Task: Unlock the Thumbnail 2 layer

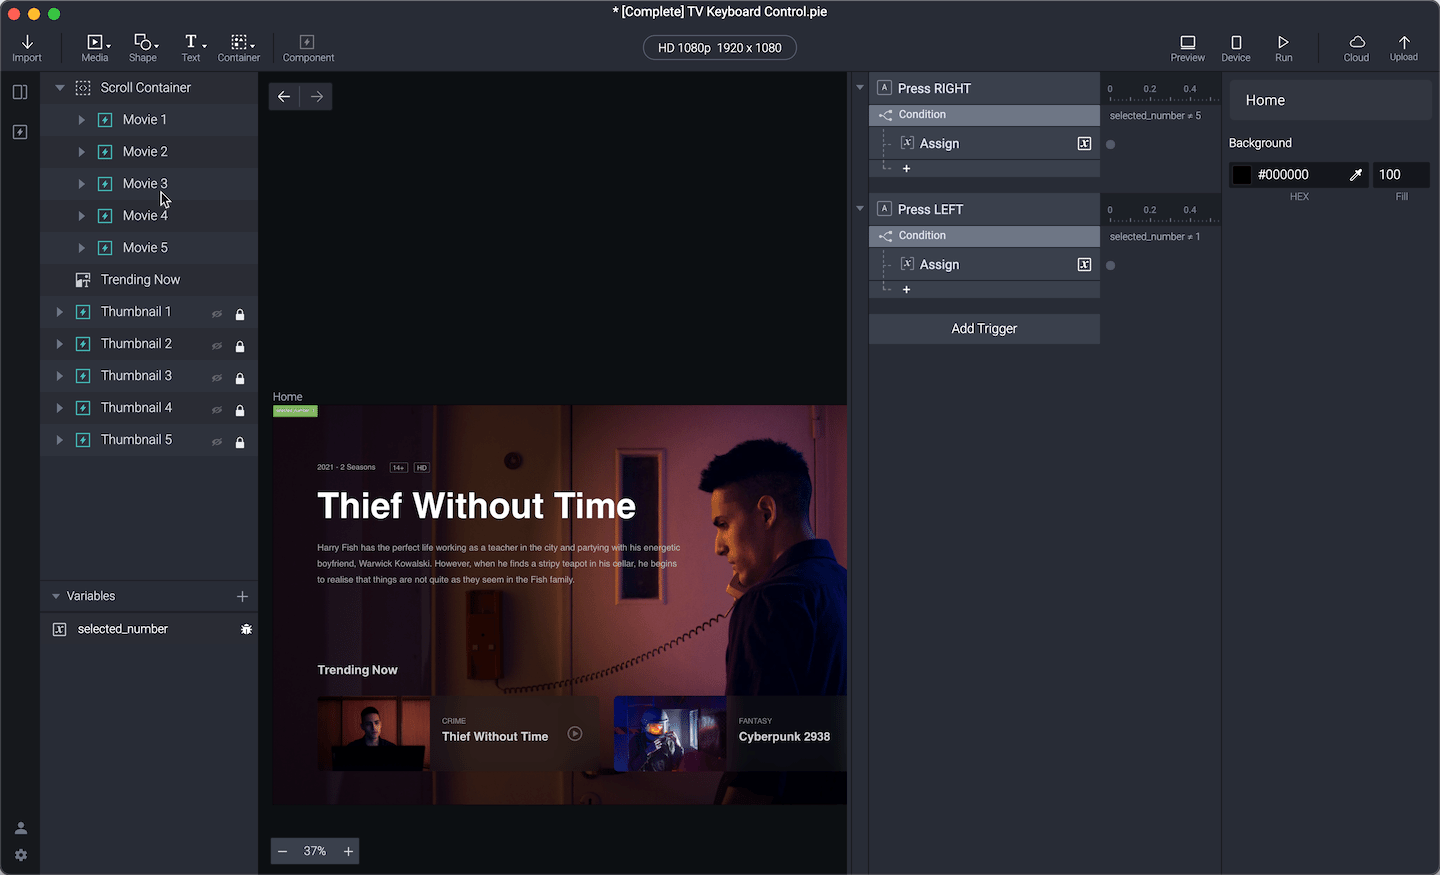Action: point(240,346)
